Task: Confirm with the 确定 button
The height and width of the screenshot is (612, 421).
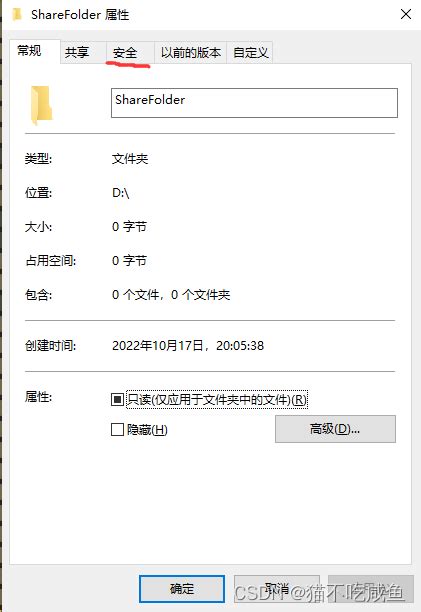Action: (x=182, y=589)
